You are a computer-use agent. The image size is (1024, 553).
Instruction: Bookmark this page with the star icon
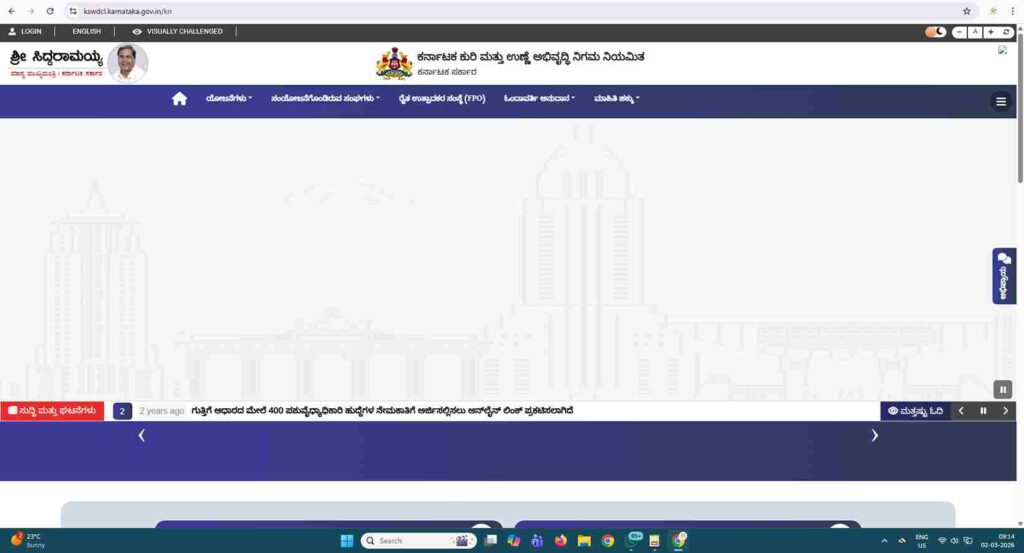(967, 11)
